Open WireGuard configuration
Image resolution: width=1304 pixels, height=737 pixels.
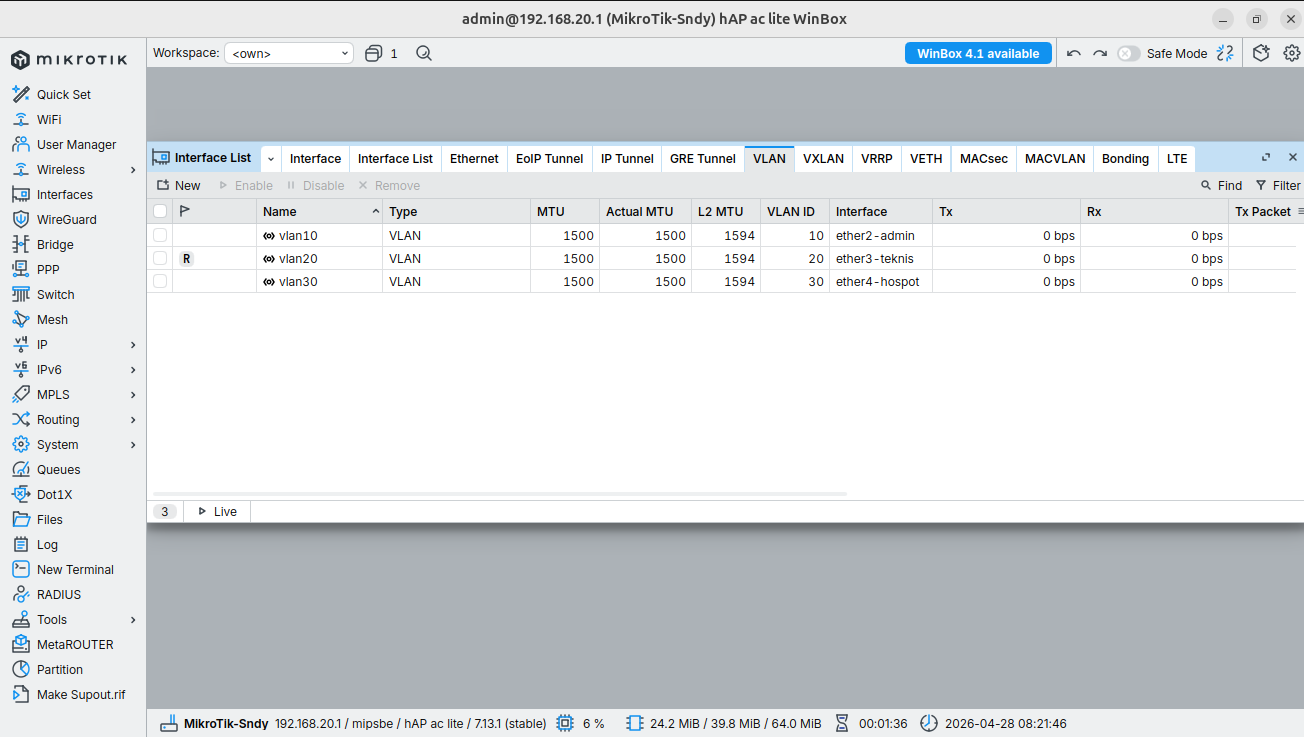point(67,219)
